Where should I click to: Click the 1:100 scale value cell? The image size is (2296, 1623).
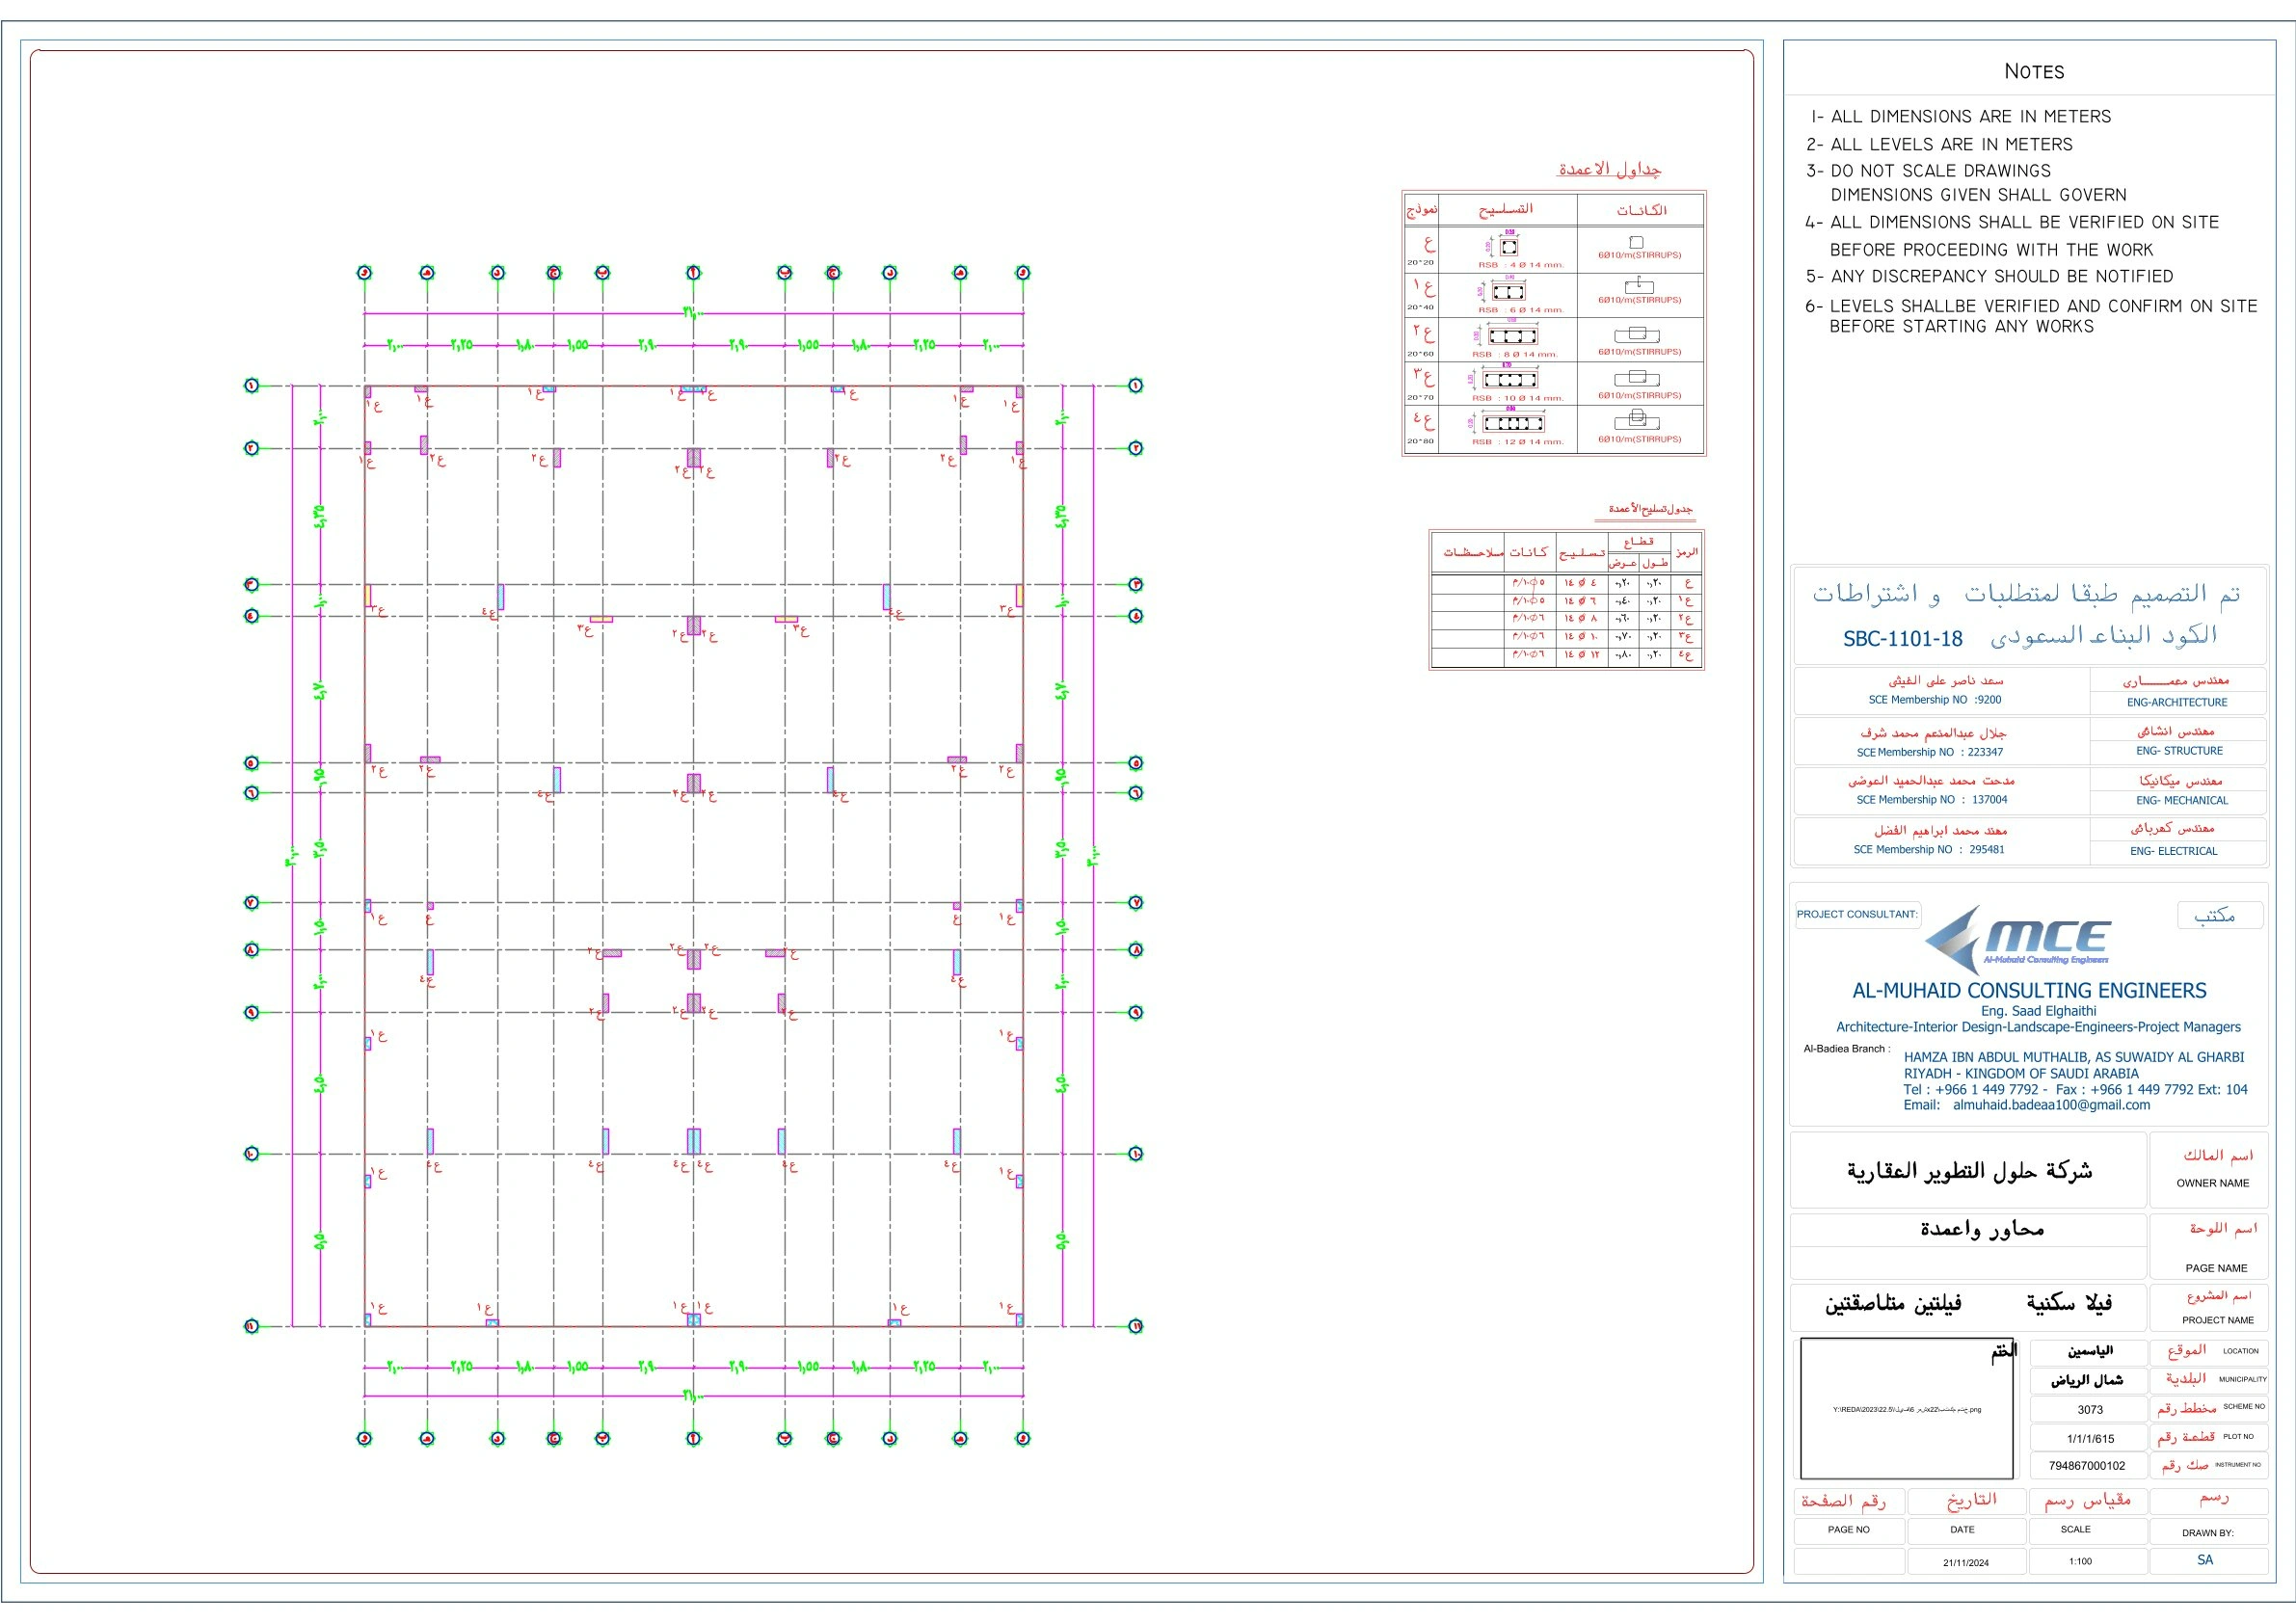pyautogui.click(x=2080, y=1561)
